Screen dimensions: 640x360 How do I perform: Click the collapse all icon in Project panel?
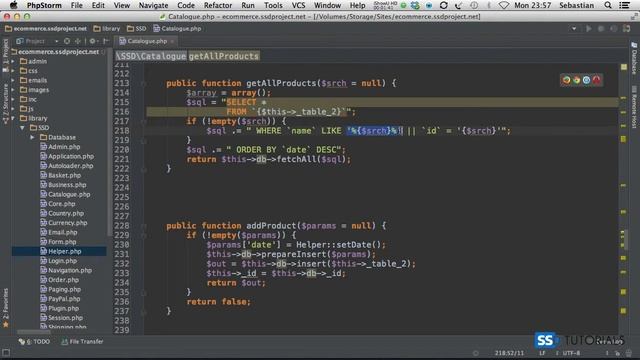pos(78,41)
